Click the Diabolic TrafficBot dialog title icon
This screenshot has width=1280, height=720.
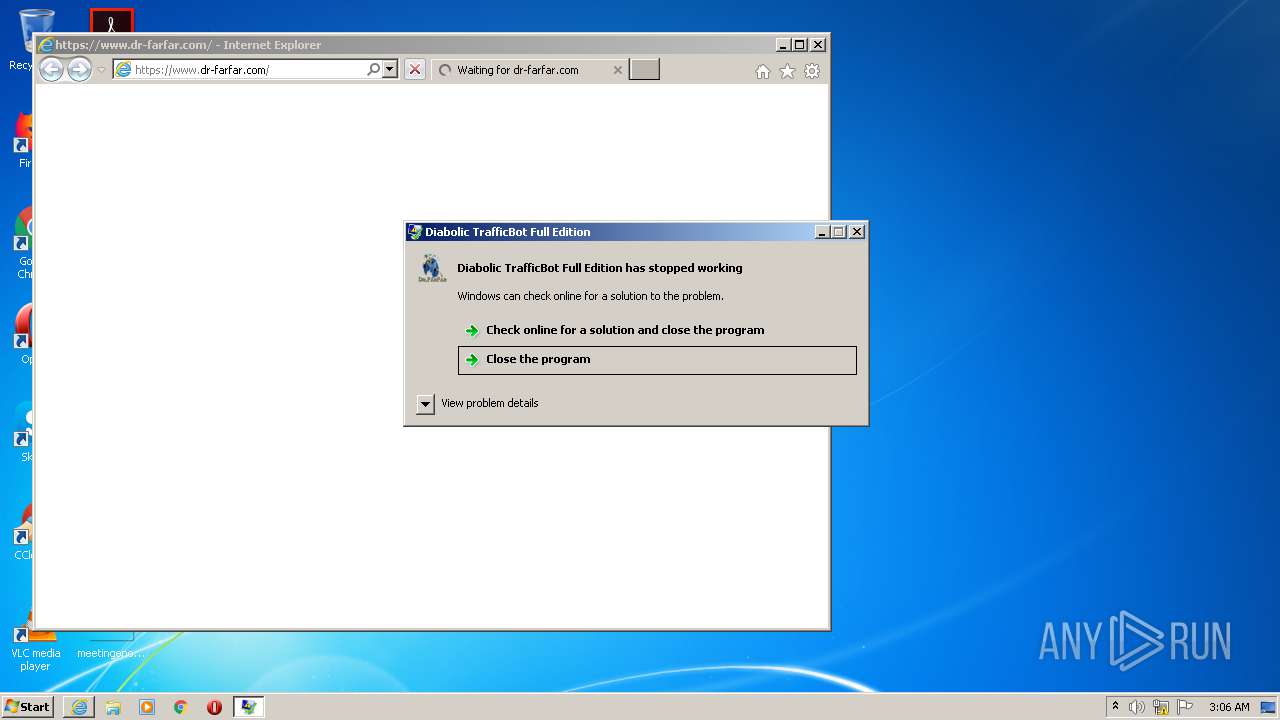pos(415,232)
